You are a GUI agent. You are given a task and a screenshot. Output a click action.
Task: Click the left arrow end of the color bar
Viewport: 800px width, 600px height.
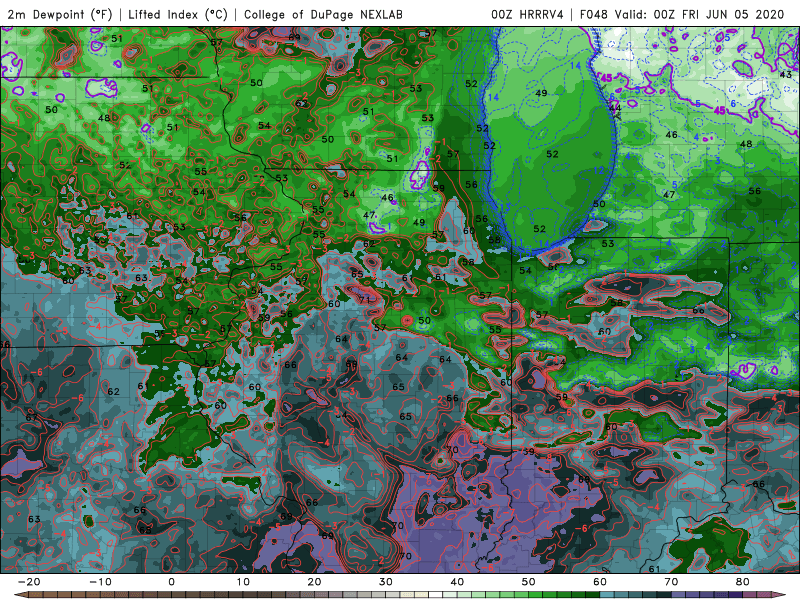(19, 595)
